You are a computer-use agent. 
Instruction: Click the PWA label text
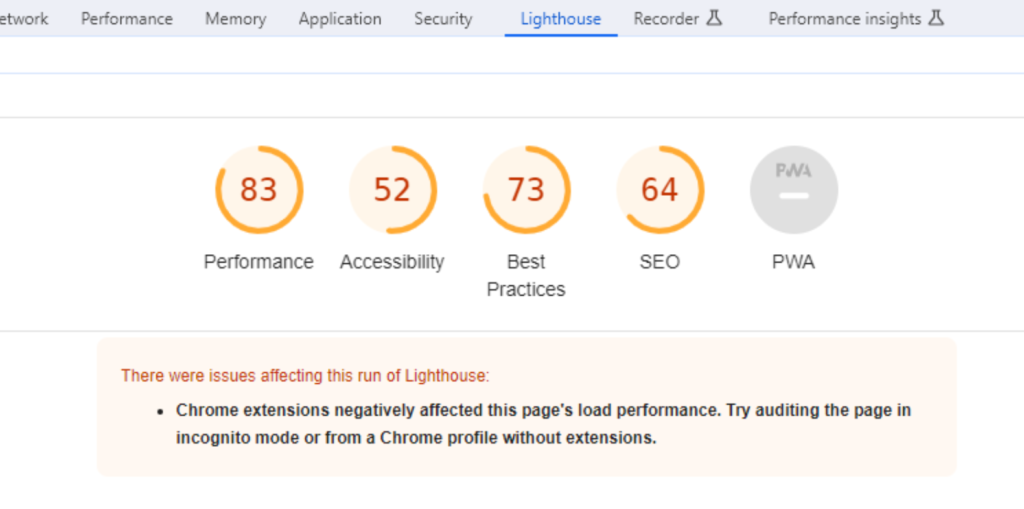click(x=793, y=262)
